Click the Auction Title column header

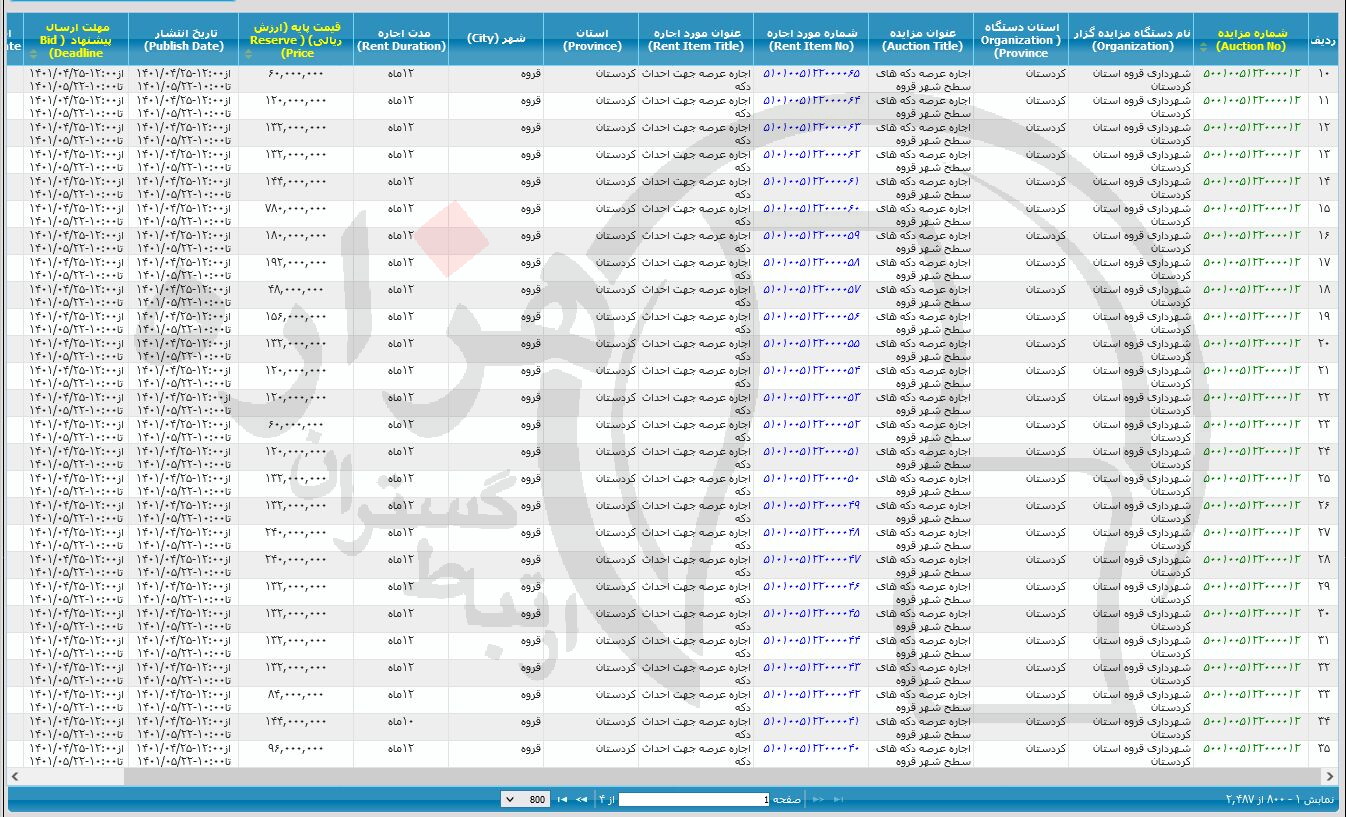coord(921,39)
